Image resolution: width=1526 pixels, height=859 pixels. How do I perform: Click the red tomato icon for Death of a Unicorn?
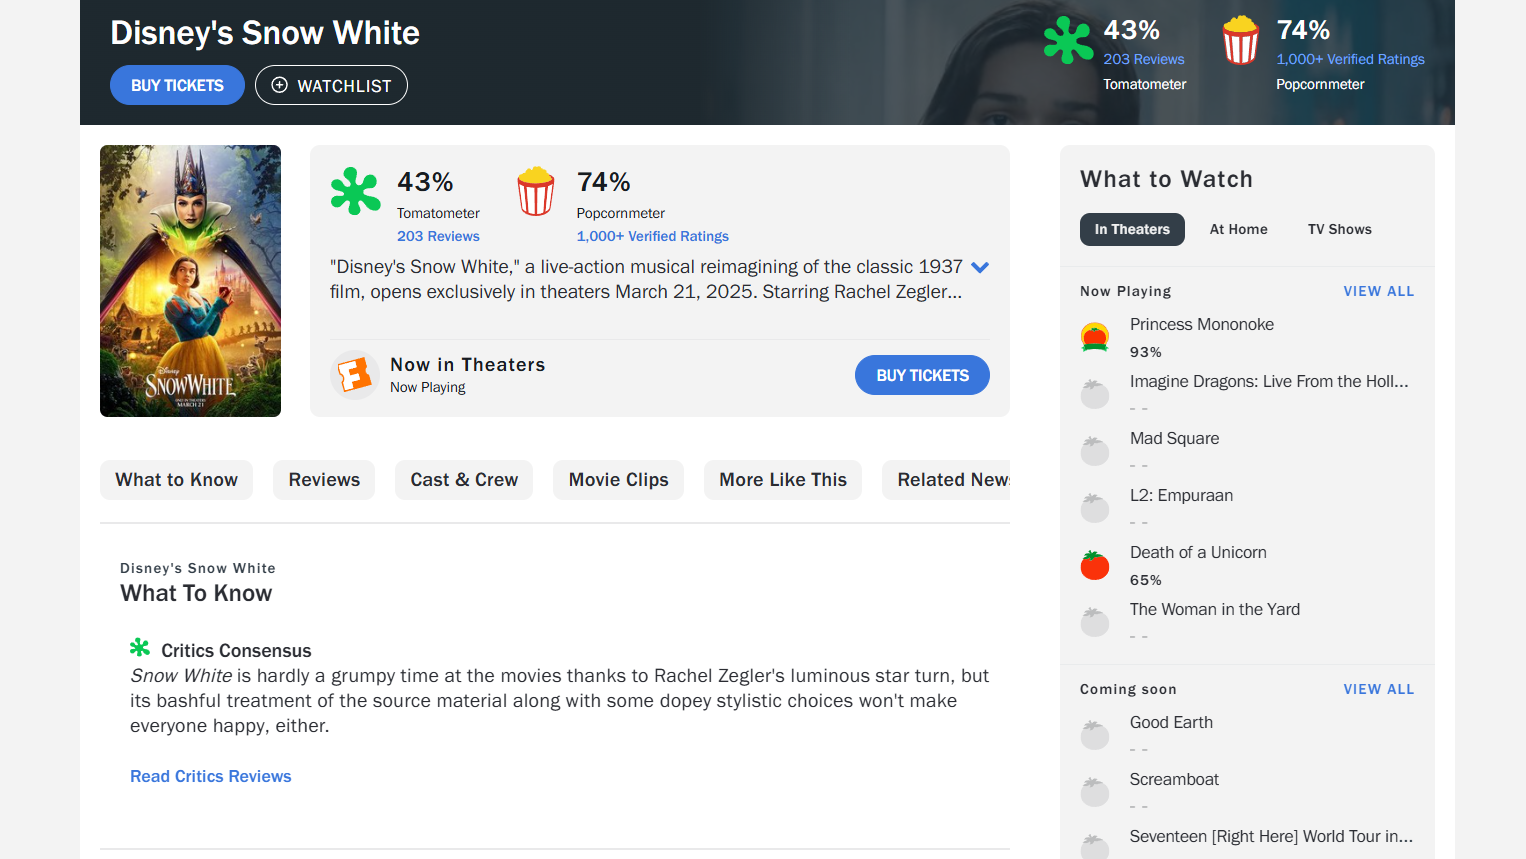1095,565
